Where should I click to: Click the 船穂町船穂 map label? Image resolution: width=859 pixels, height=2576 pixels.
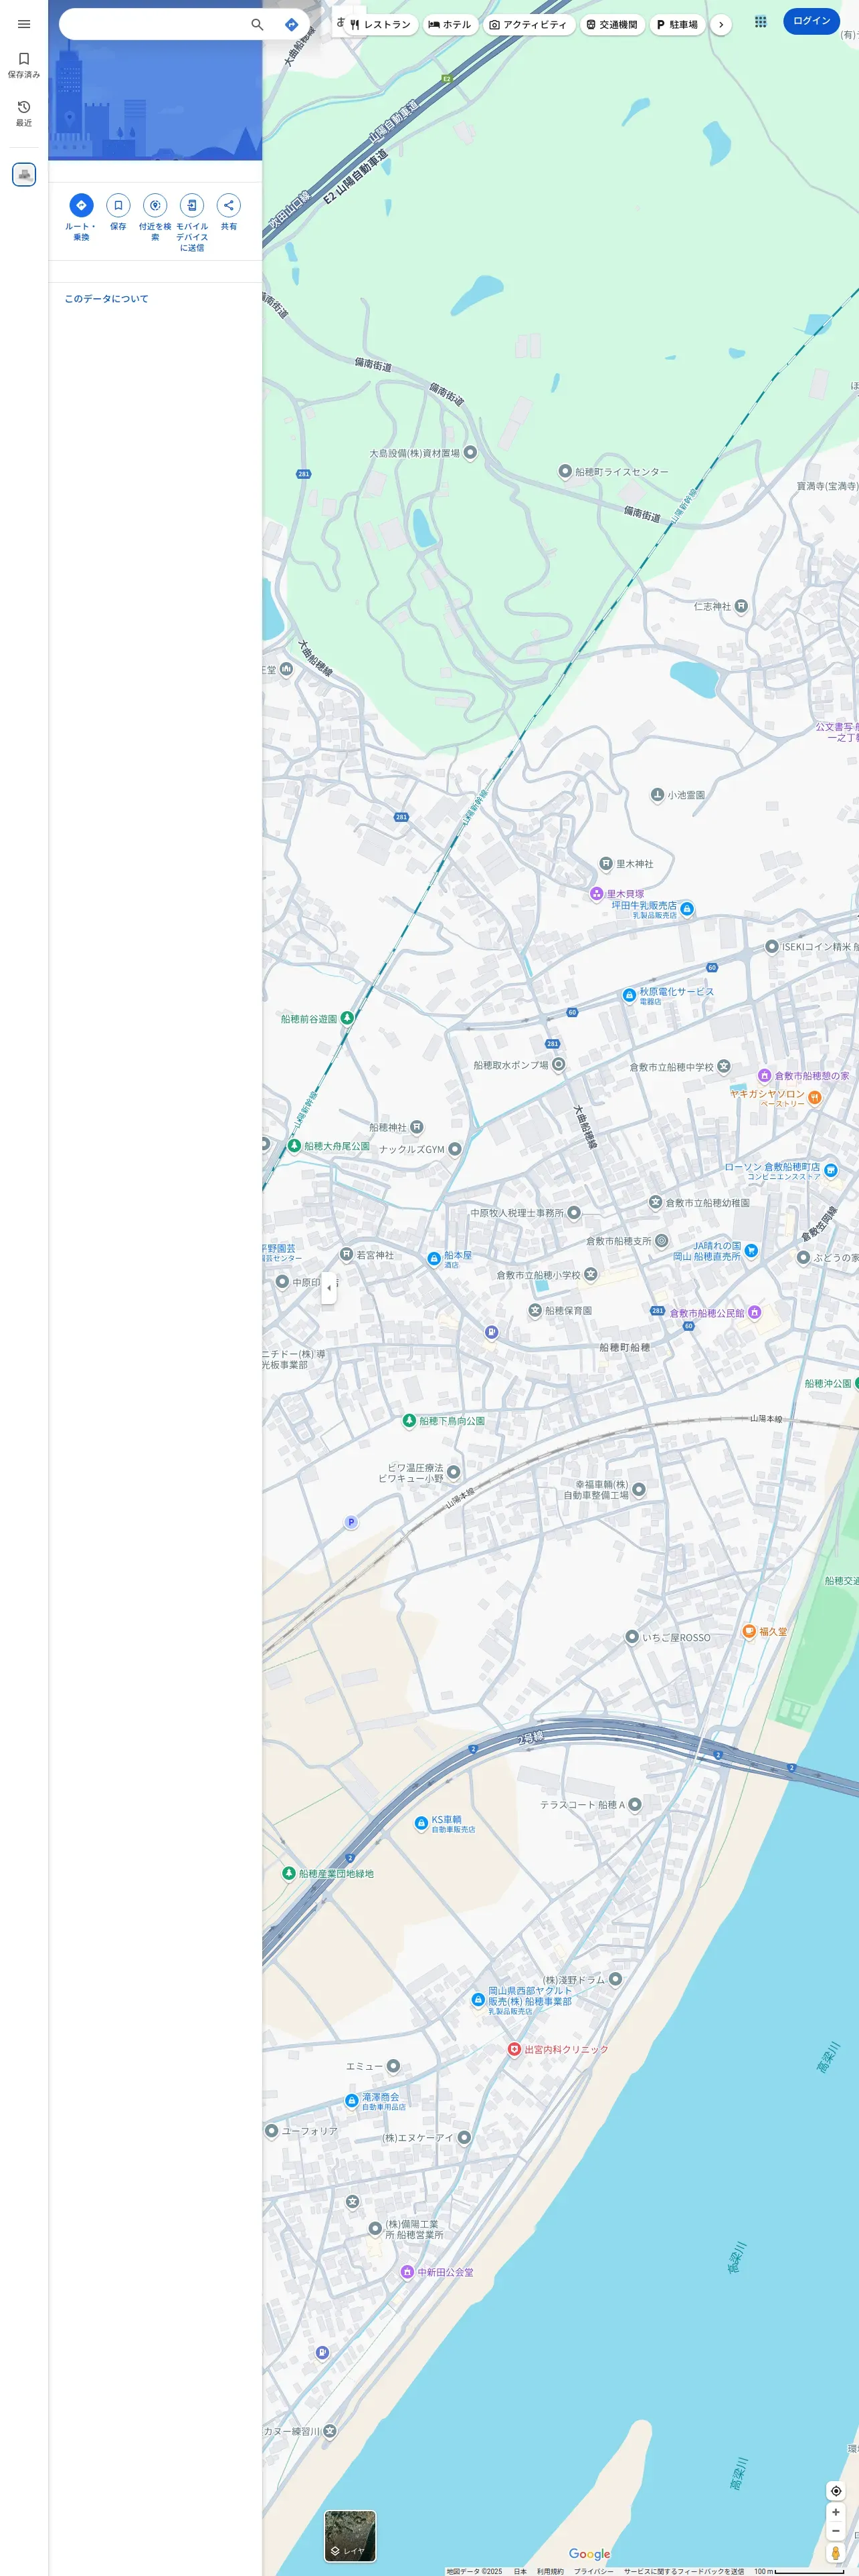625,1347
